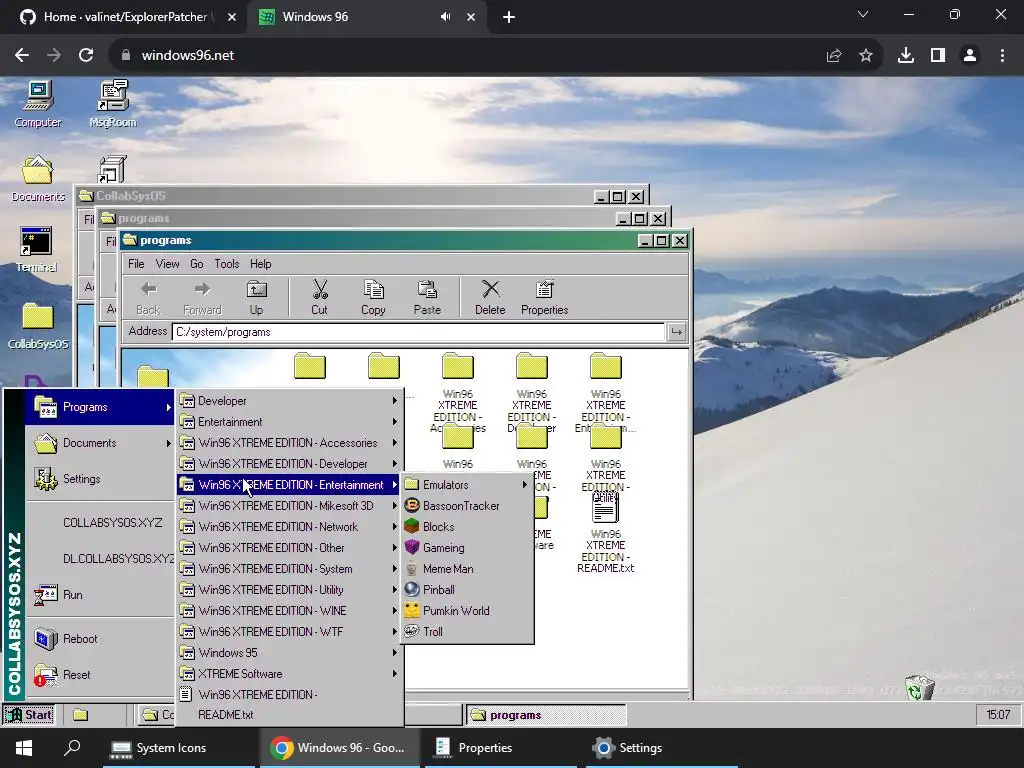Launch Troll from the submenu
Image resolution: width=1024 pixels, height=768 pixels.
click(x=467, y=631)
